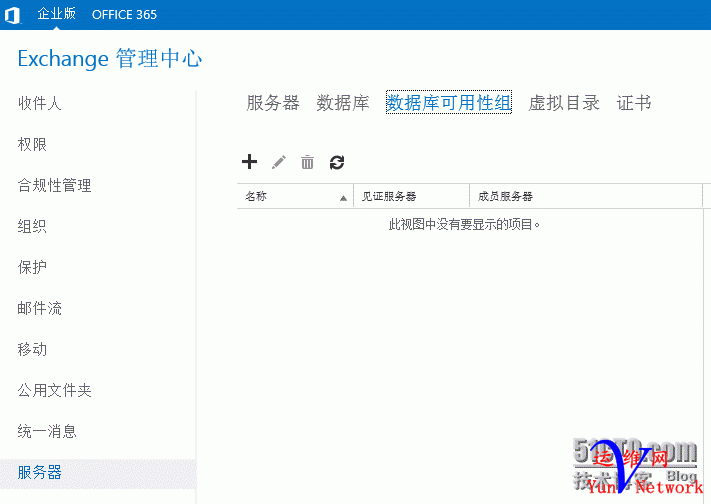Open the 企业版 top navigation link
The width and height of the screenshot is (711, 504).
pos(57,14)
